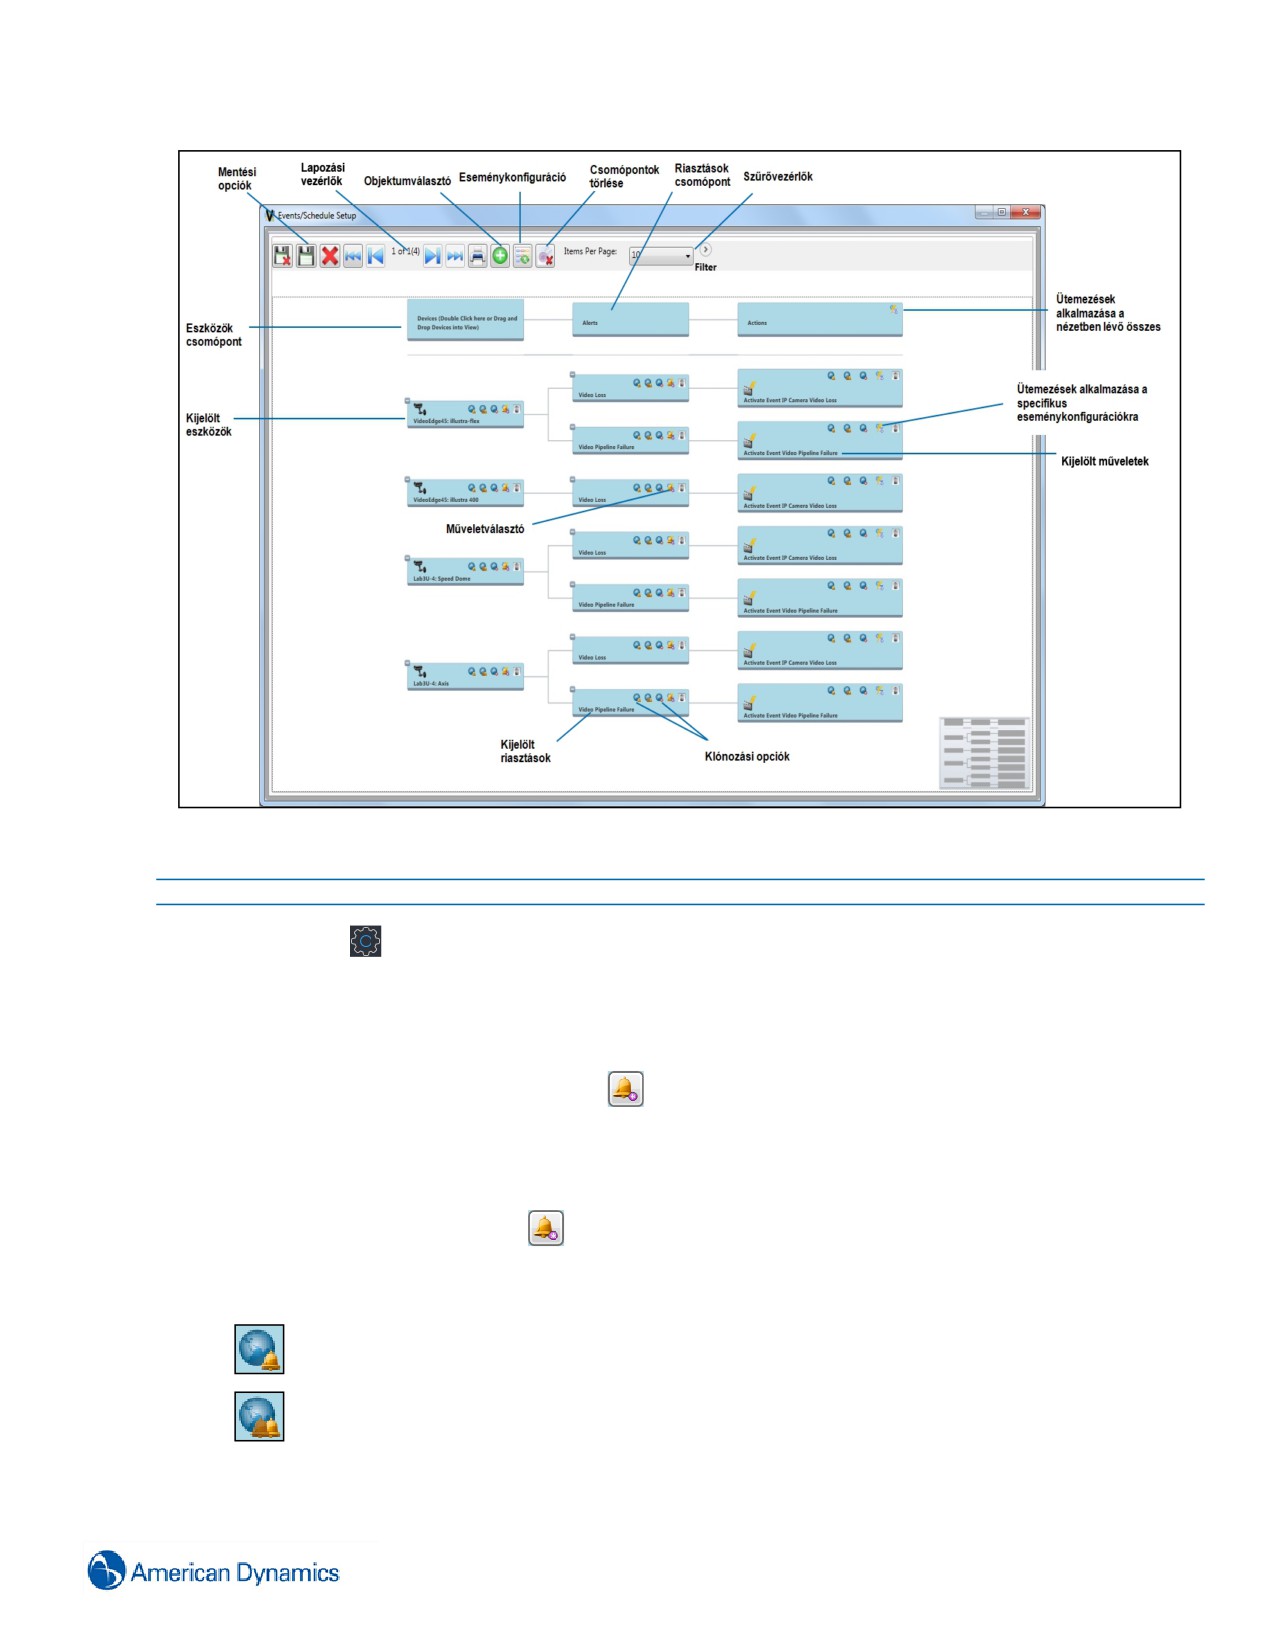Screen dimensions: 1275x1650
Task: Go to the previous page arrow icon
Action: (x=376, y=257)
